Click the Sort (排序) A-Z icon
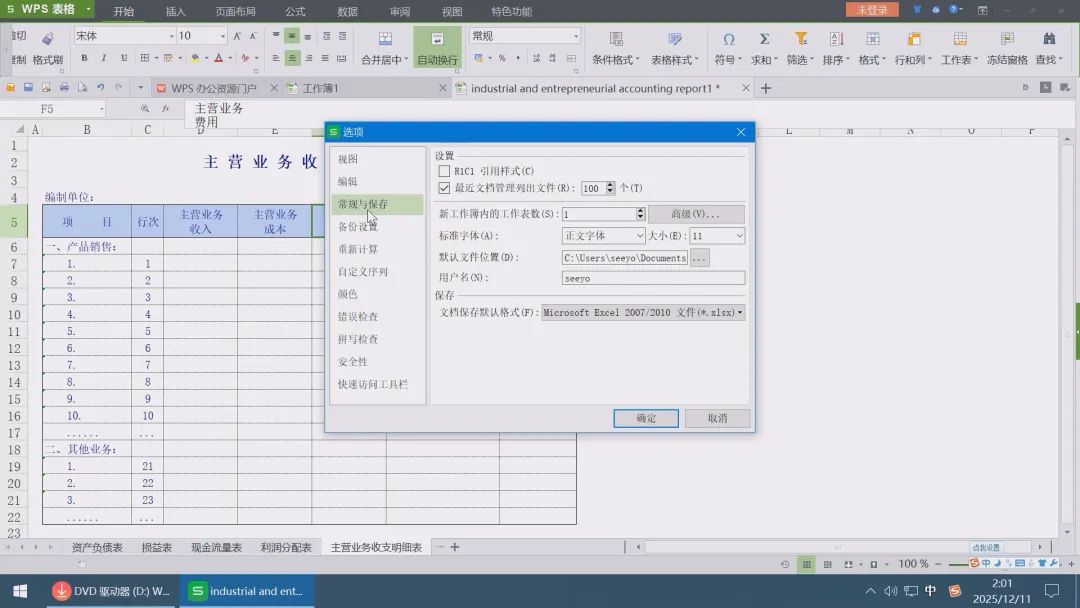The width and height of the screenshot is (1080, 608). [836, 39]
